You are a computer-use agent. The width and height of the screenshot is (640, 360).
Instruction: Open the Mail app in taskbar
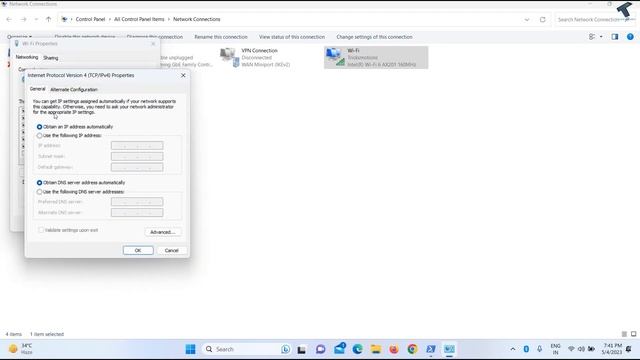click(339, 349)
